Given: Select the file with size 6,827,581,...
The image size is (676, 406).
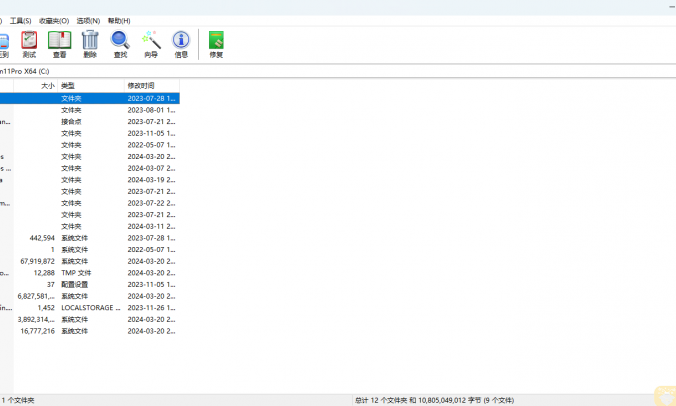Looking at the screenshot, I should click(x=90, y=296).
